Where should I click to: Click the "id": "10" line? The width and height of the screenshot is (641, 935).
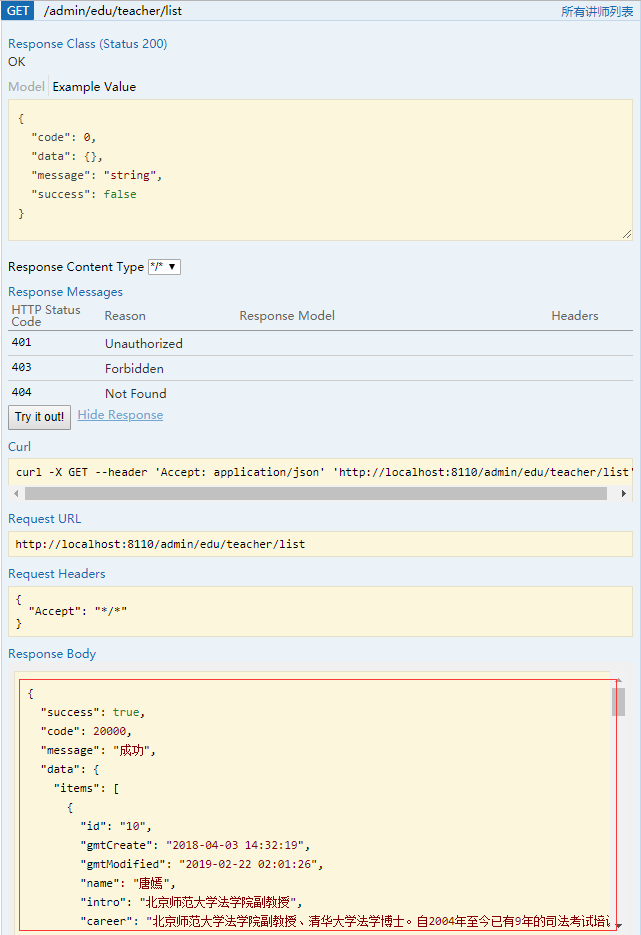coord(116,826)
